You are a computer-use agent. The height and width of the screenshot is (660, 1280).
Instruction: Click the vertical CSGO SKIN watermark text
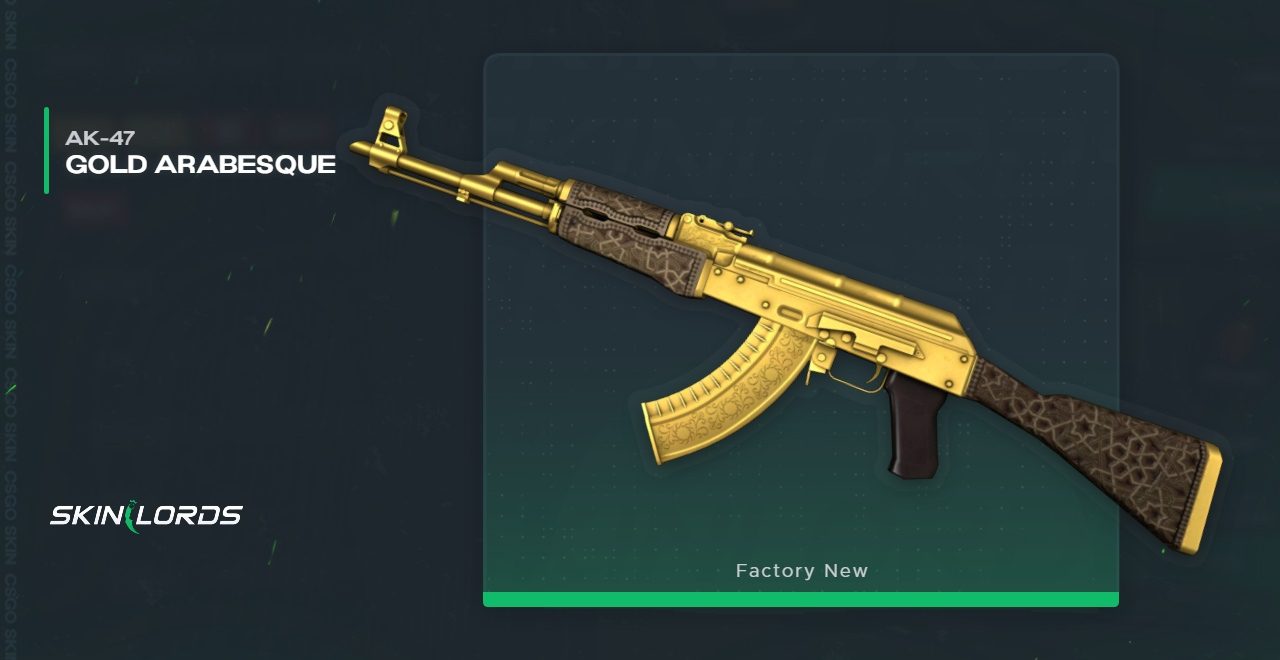tap(10, 330)
